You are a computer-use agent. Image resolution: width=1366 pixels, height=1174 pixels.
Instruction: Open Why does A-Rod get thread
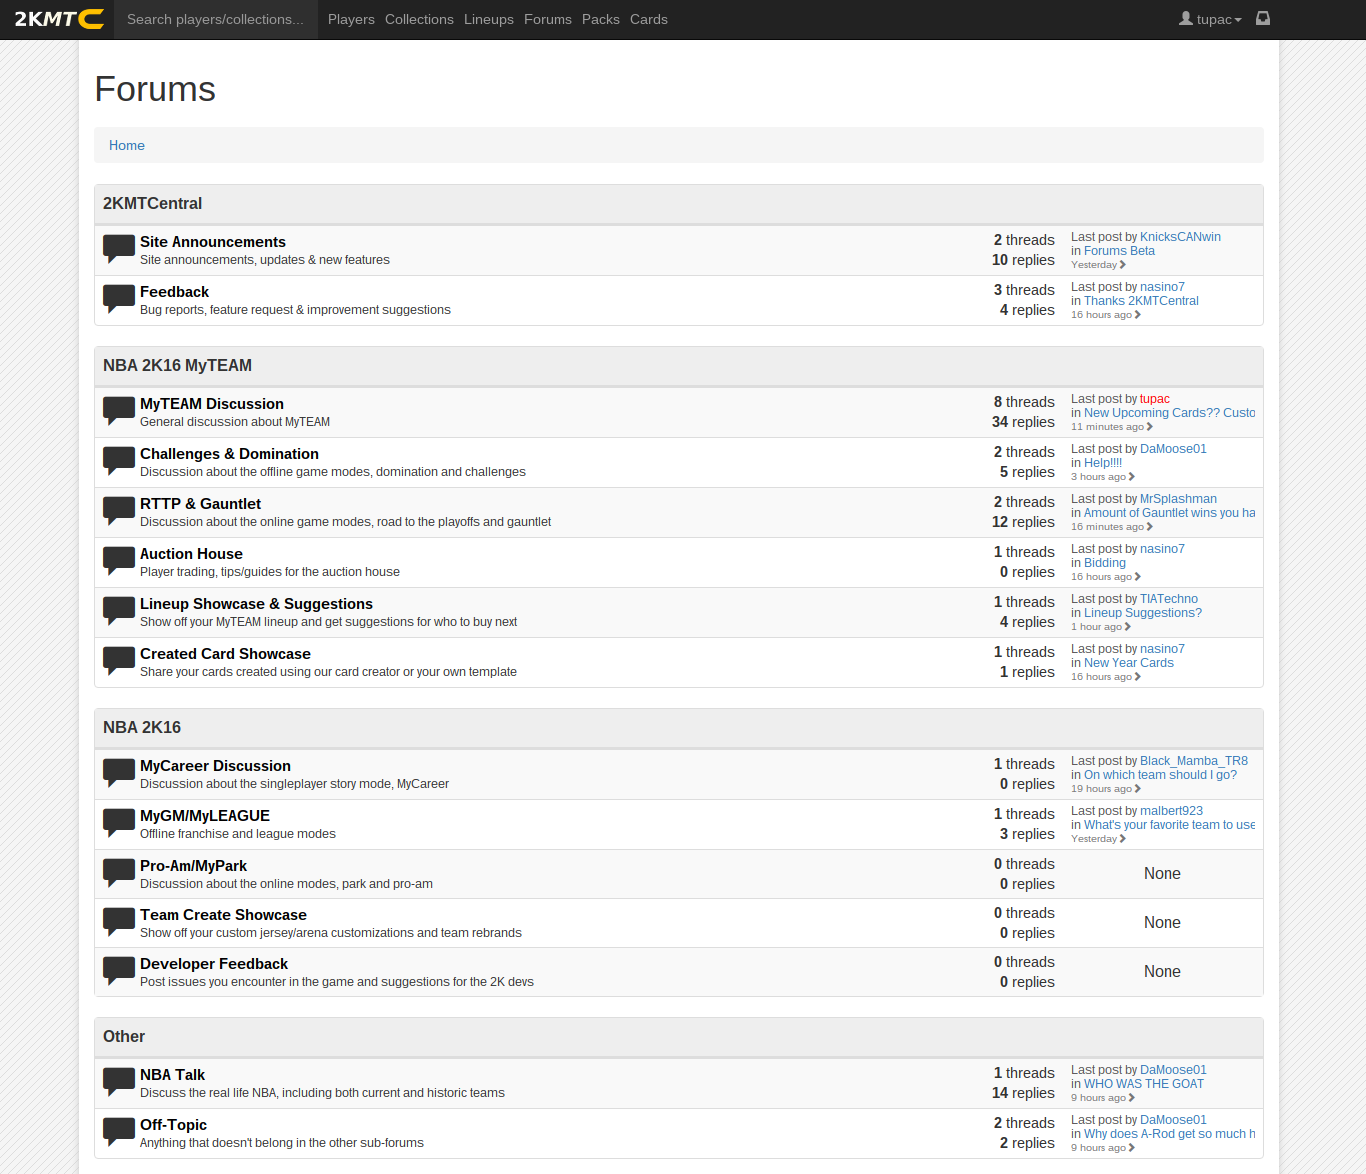click(1169, 1134)
